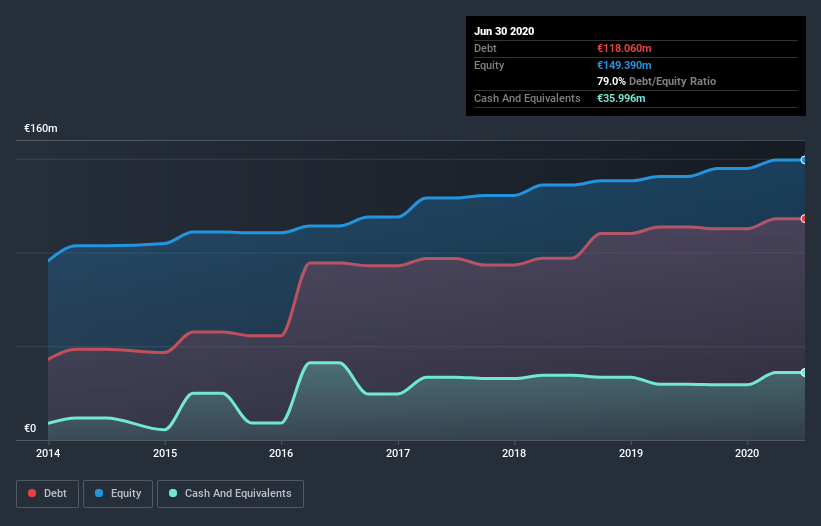This screenshot has width=821, height=526.
Task: Toggle the Debt series legend button
Action: pos(47,494)
